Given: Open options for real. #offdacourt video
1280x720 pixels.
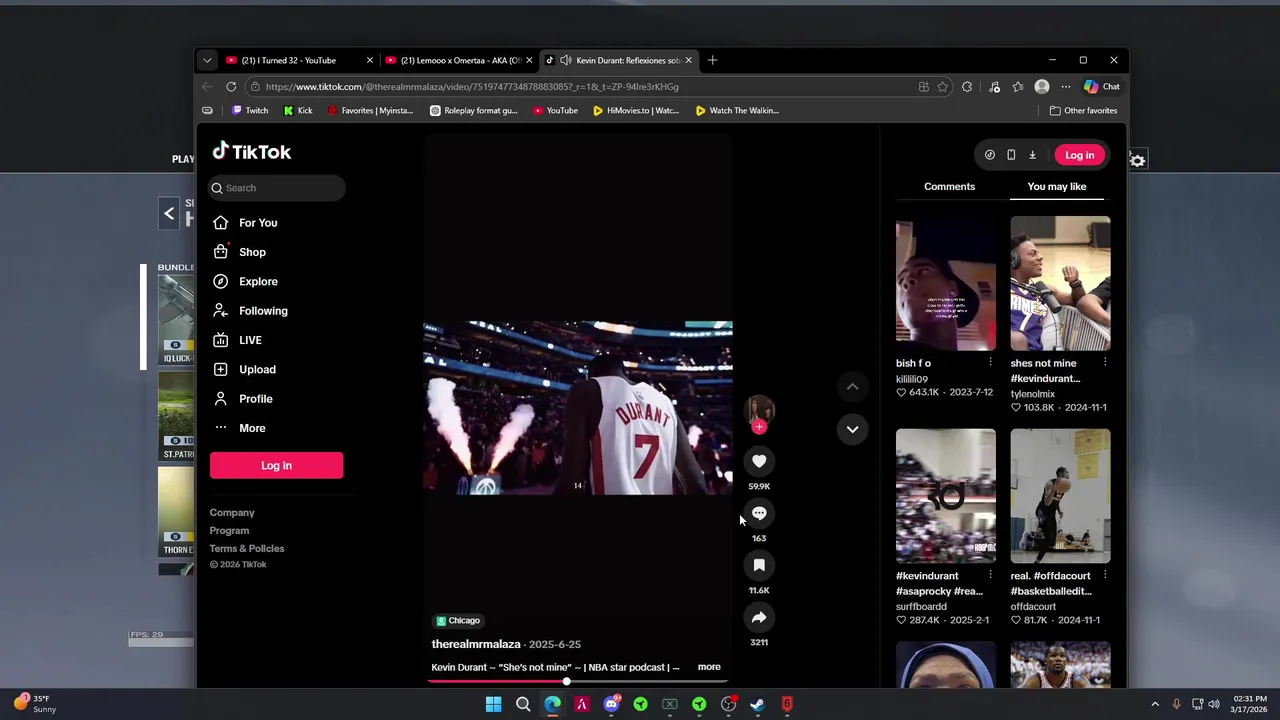Looking at the screenshot, I should tap(1105, 575).
